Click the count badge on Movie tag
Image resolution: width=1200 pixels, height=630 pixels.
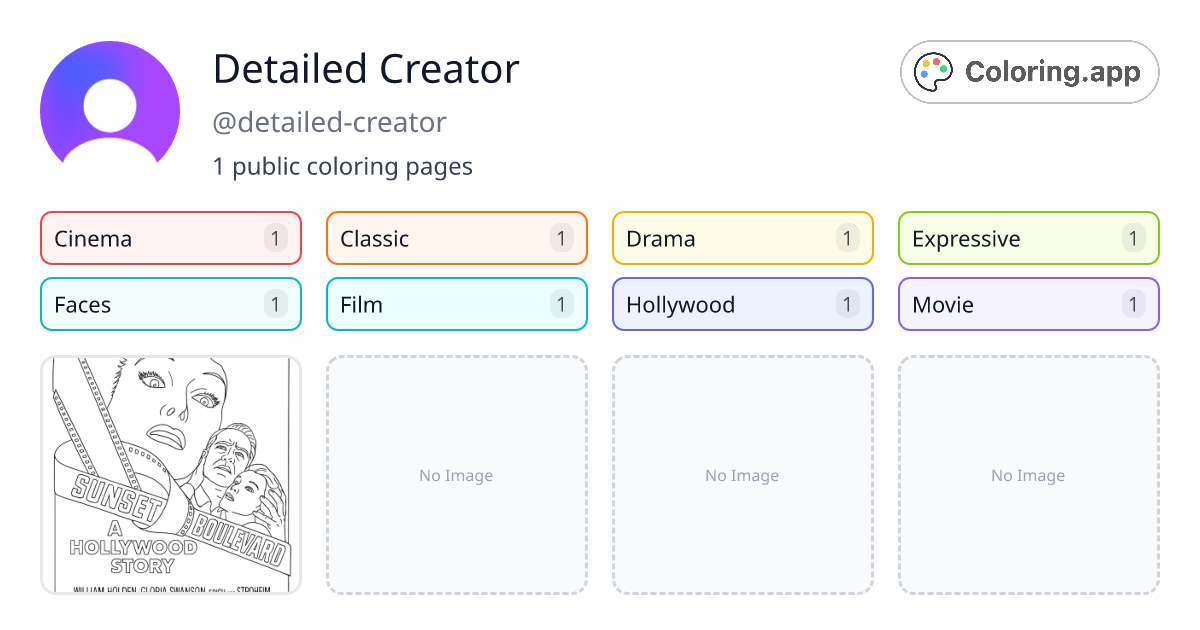[x=1134, y=304]
